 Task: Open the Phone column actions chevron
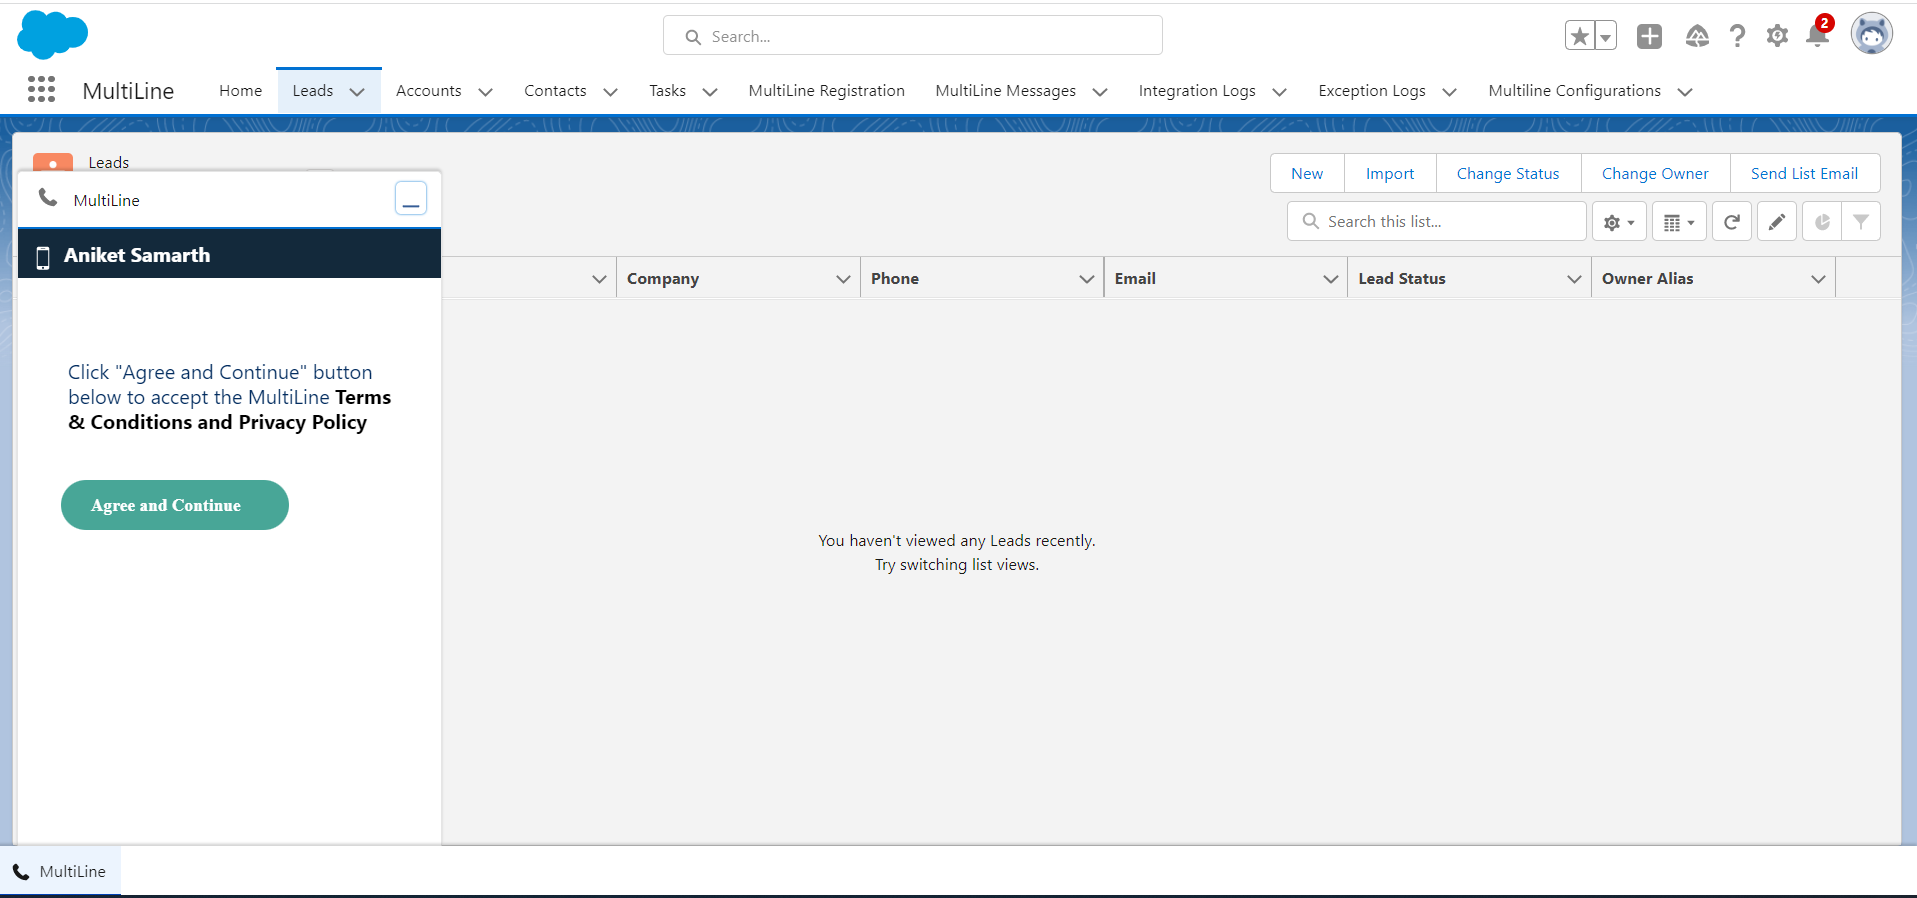pyautogui.click(x=1087, y=279)
